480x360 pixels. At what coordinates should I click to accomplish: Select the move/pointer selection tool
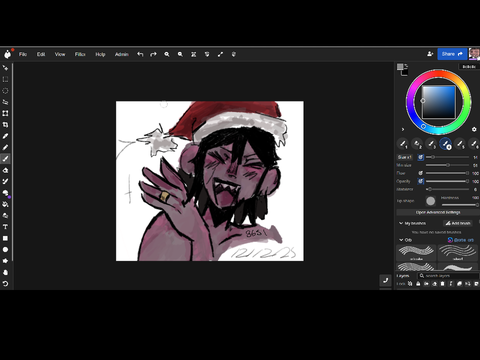pyautogui.click(x=5, y=68)
